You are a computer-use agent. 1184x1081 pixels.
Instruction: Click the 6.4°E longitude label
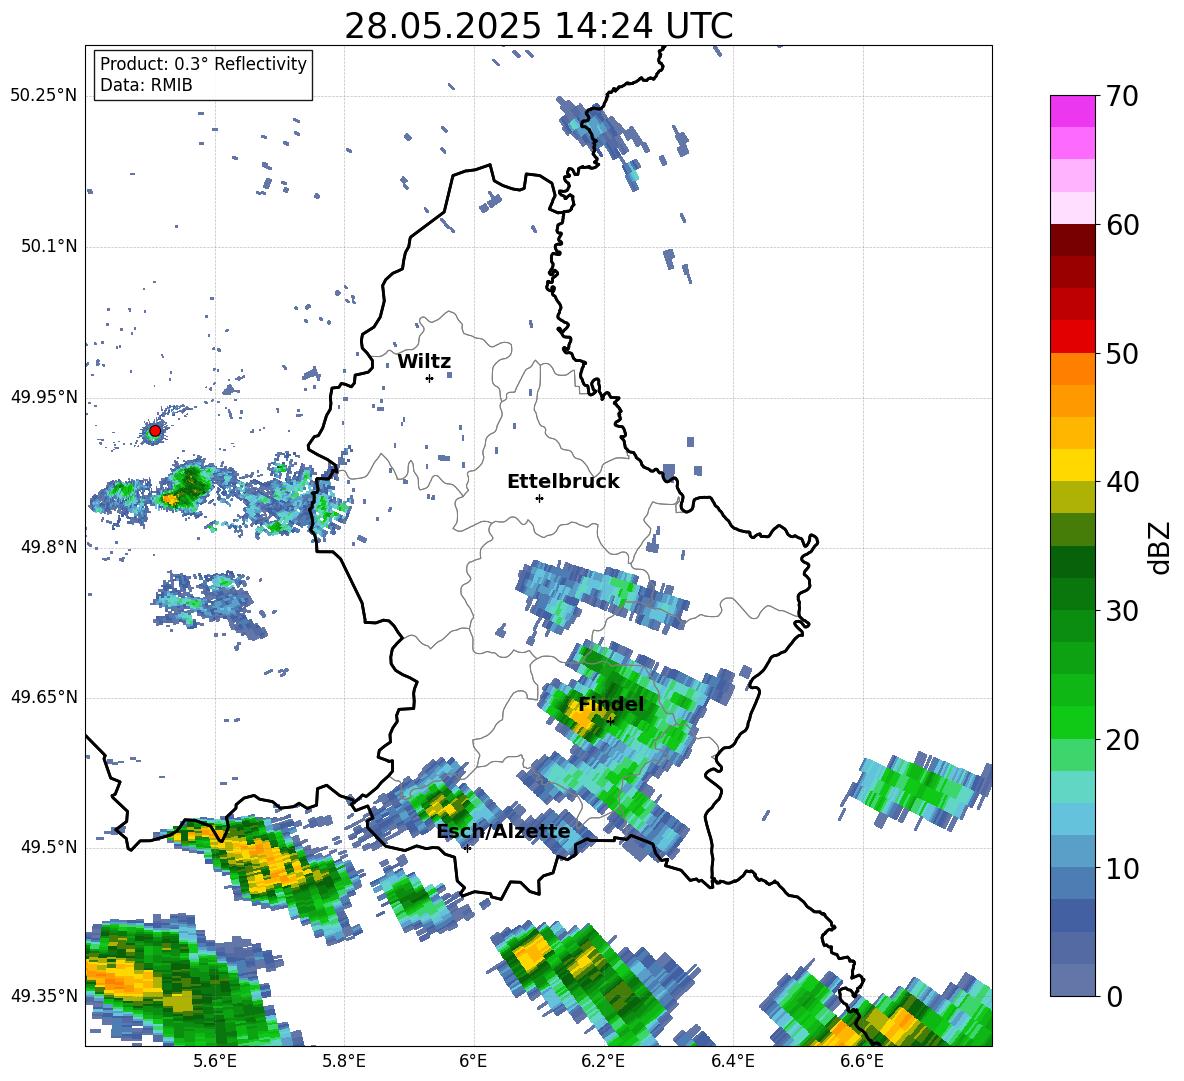point(732,1062)
